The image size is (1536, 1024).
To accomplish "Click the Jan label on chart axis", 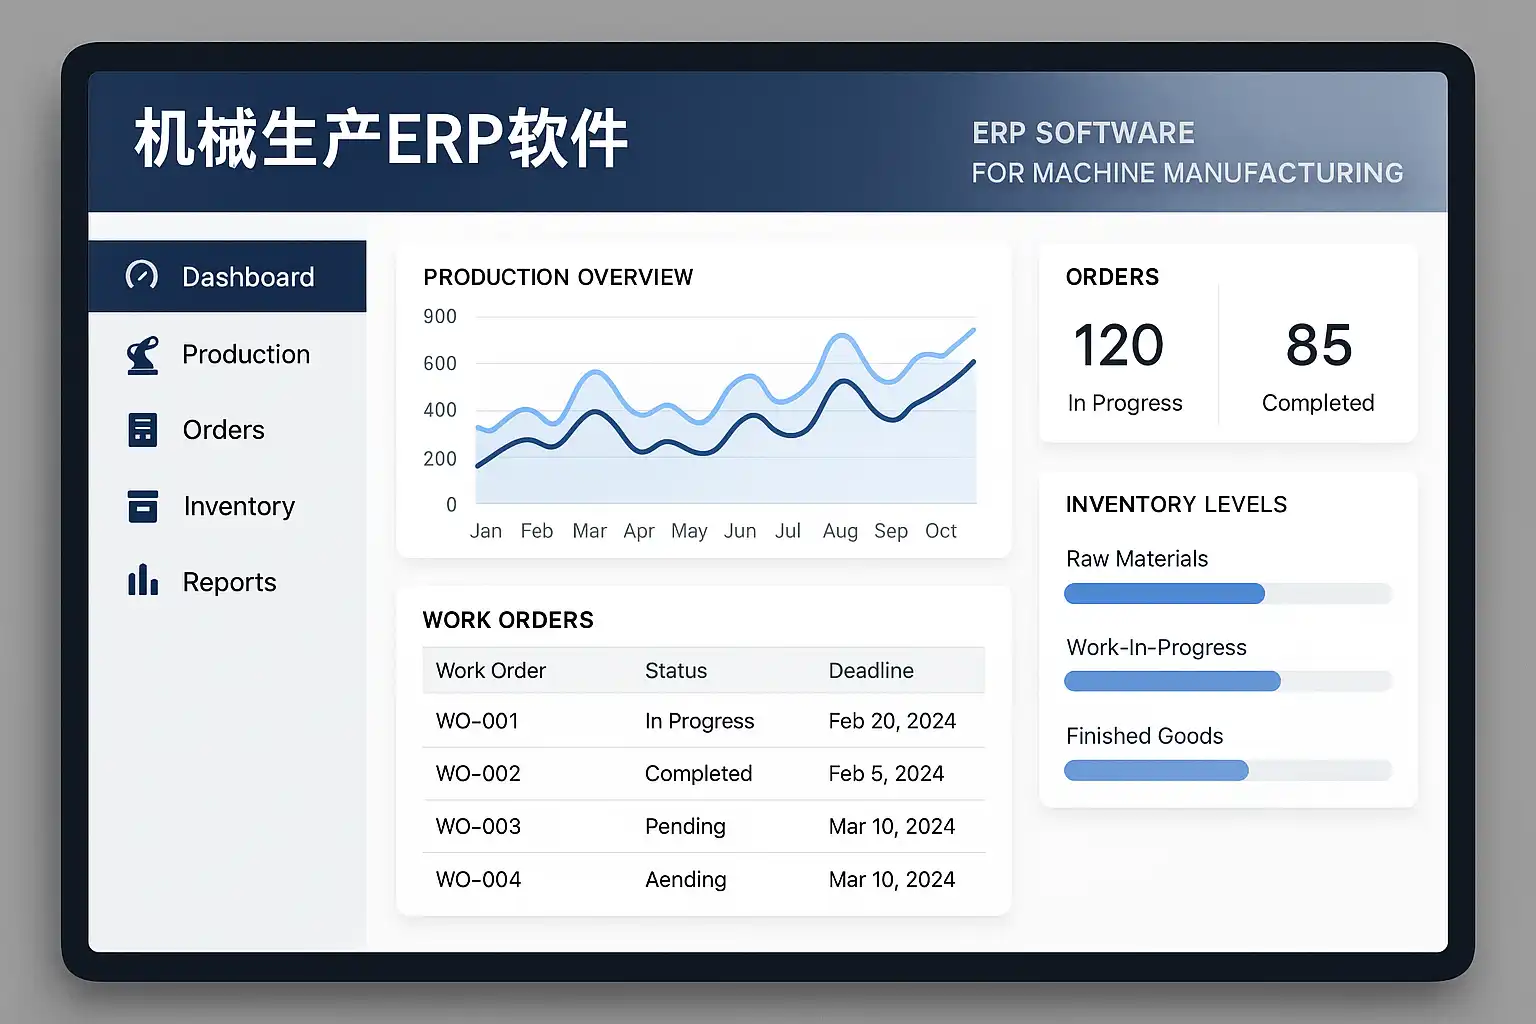I will pyautogui.click(x=486, y=531).
